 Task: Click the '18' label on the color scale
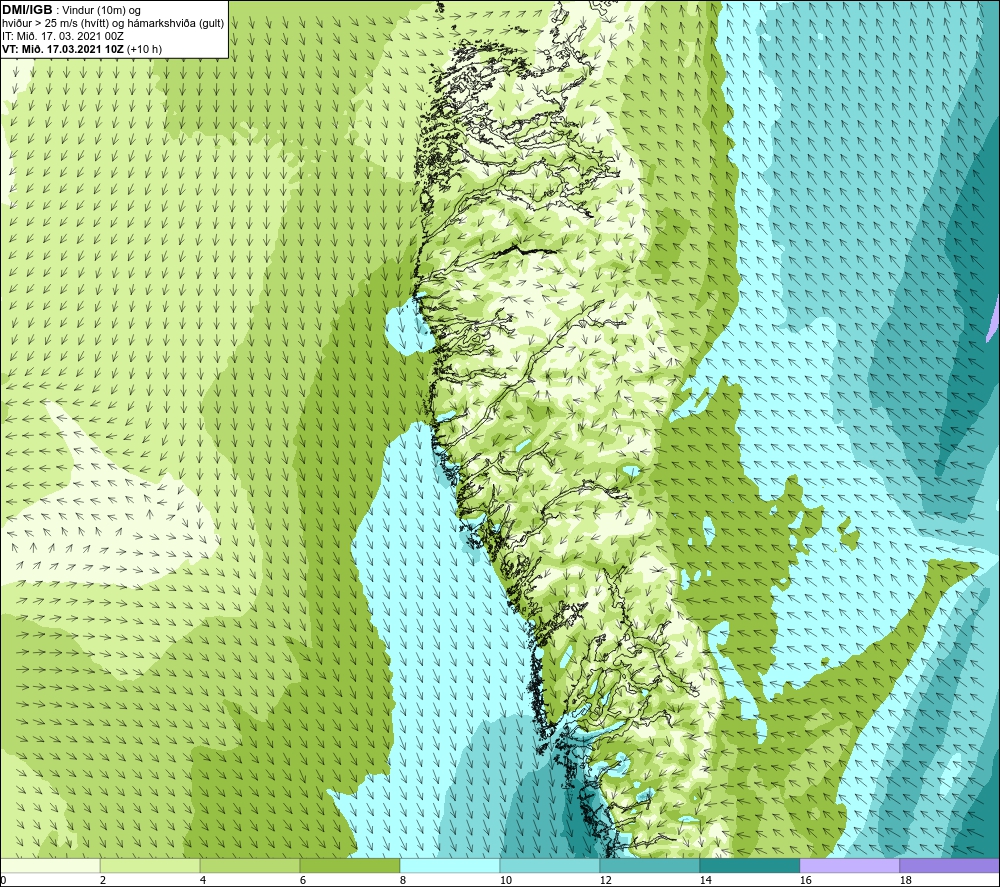(905, 880)
